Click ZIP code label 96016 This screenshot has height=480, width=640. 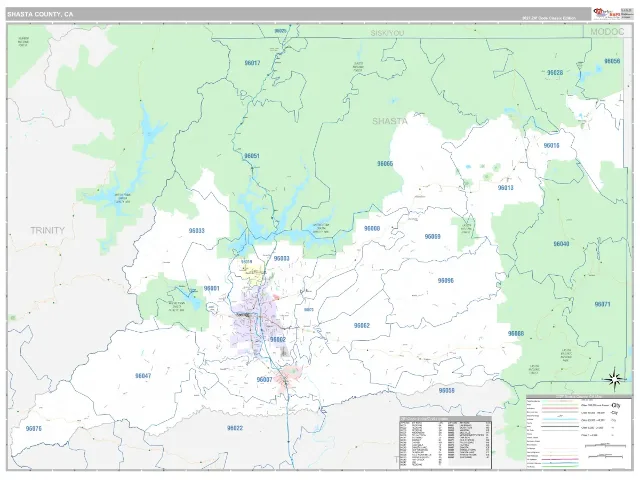(551, 145)
